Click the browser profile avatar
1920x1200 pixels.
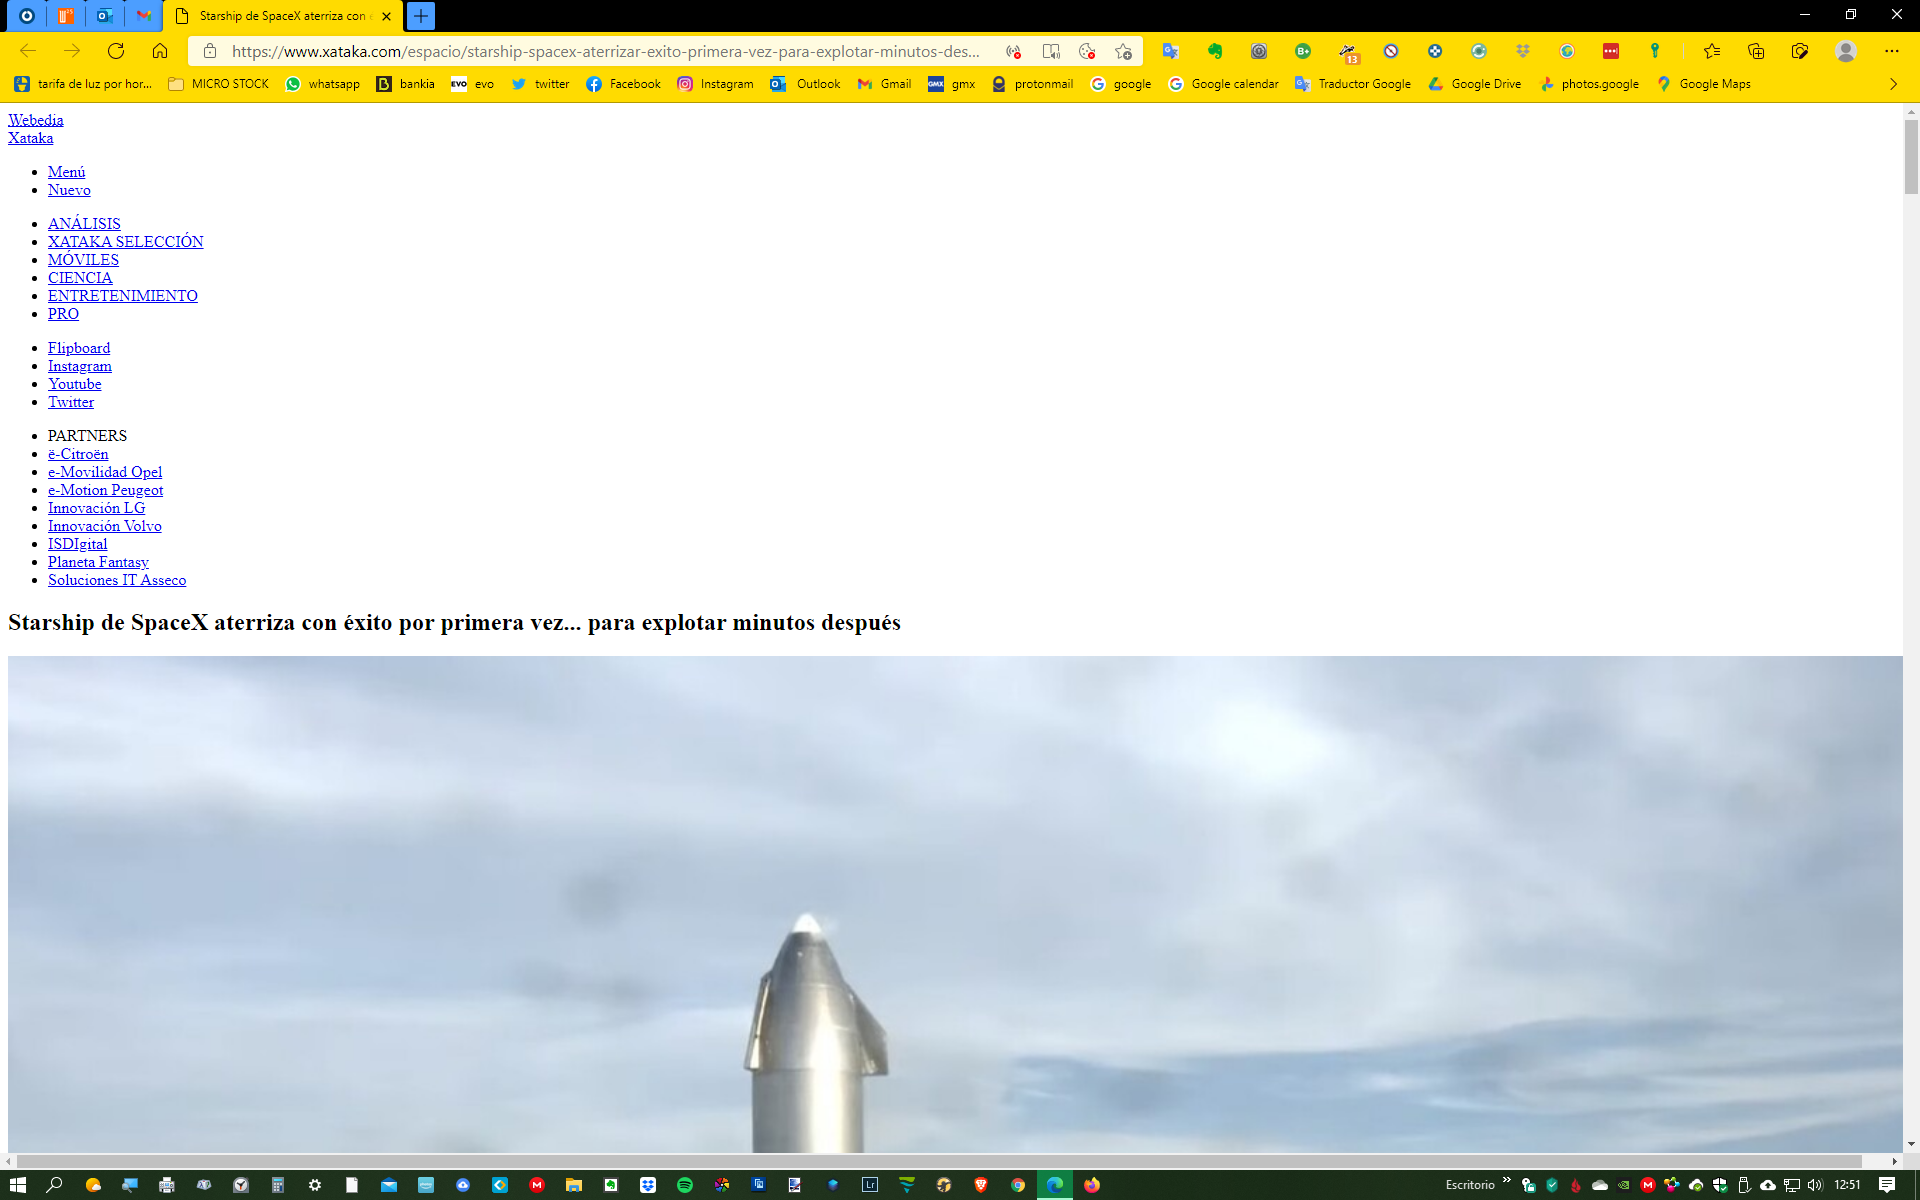pyautogui.click(x=1846, y=51)
